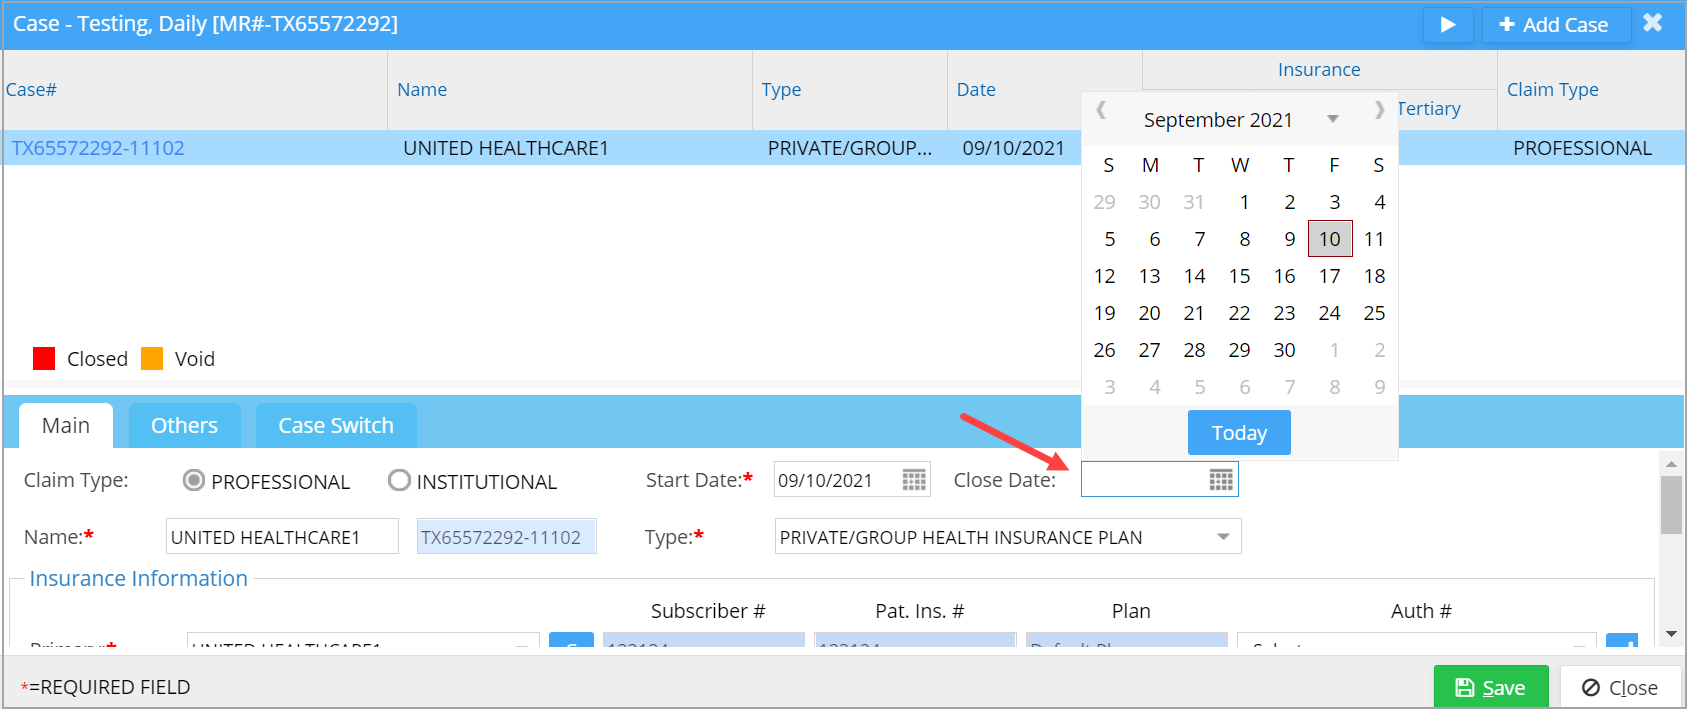Close the Case dialog with X icon
1687x709 pixels.
point(1652,23)
